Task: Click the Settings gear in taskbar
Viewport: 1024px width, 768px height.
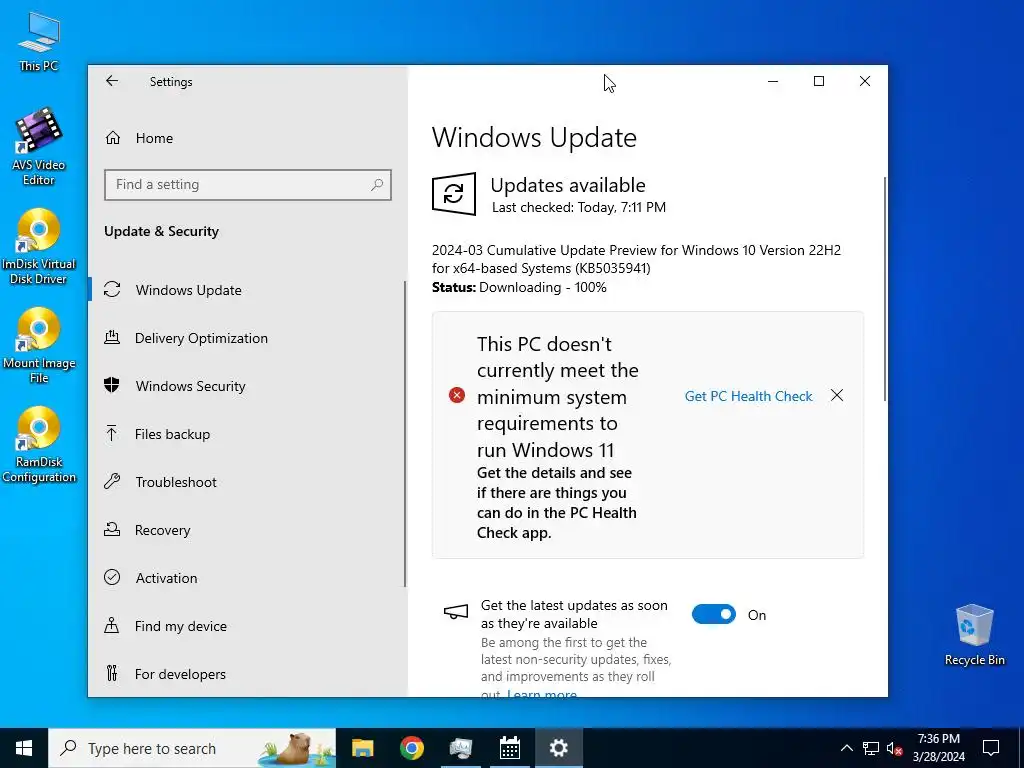Action: point(558,748)
